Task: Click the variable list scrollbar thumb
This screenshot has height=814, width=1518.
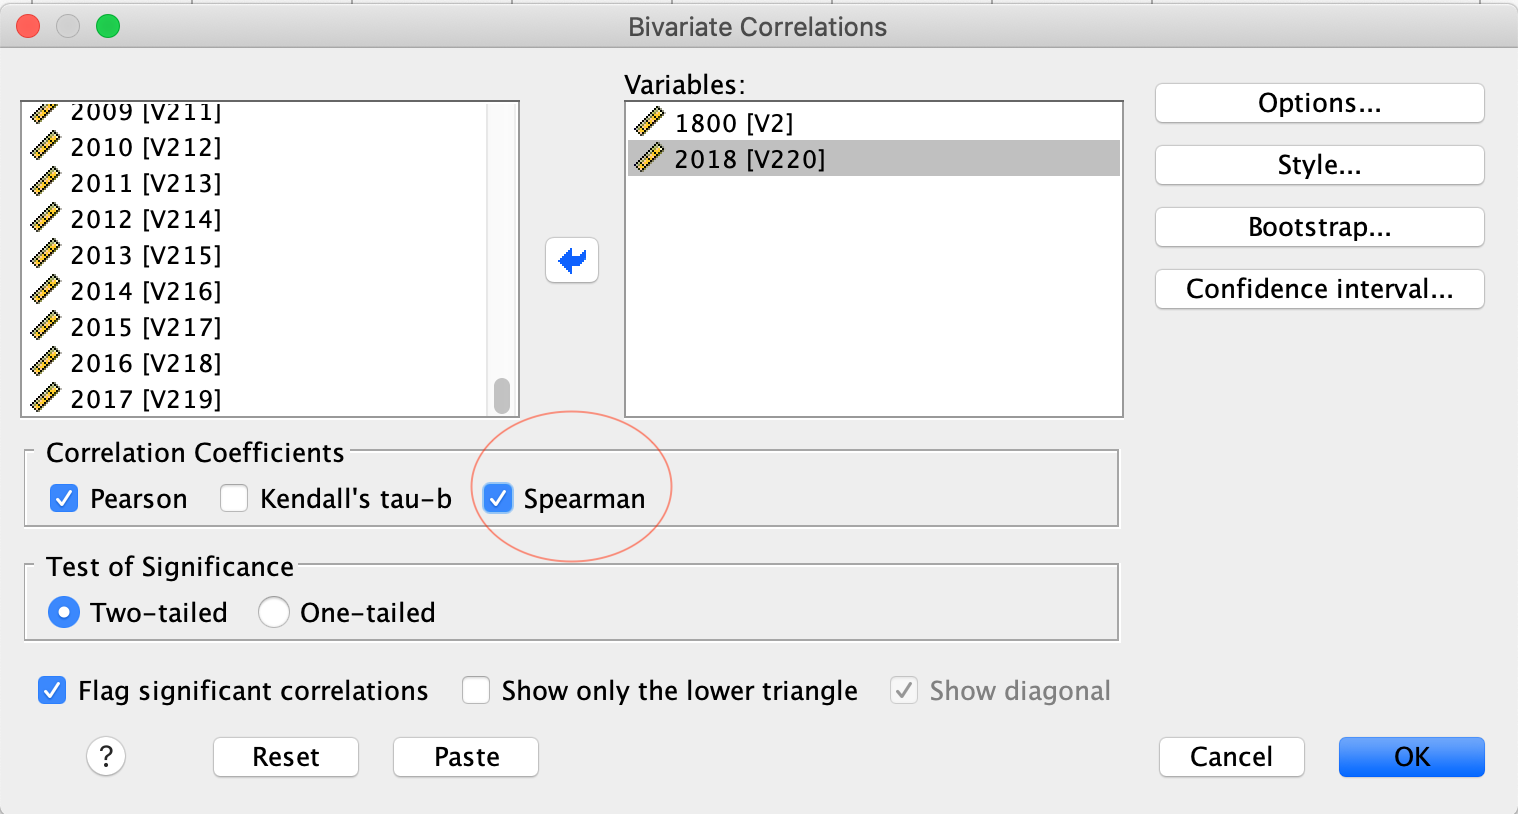Action: pos(502,395)
